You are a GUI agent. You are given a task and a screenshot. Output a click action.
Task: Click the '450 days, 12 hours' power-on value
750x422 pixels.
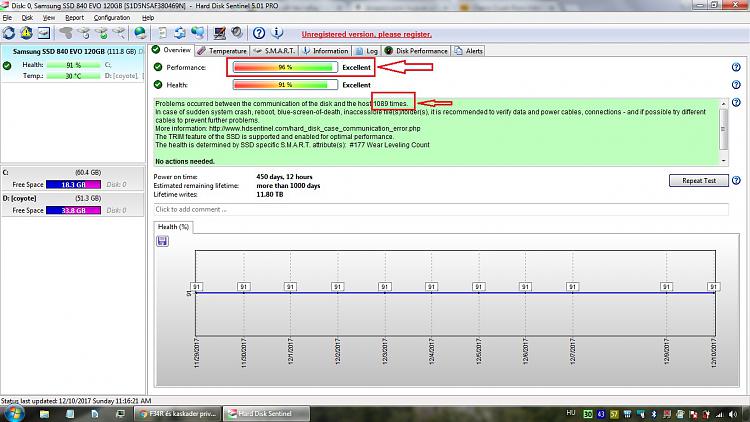click(x=284, y=177)
